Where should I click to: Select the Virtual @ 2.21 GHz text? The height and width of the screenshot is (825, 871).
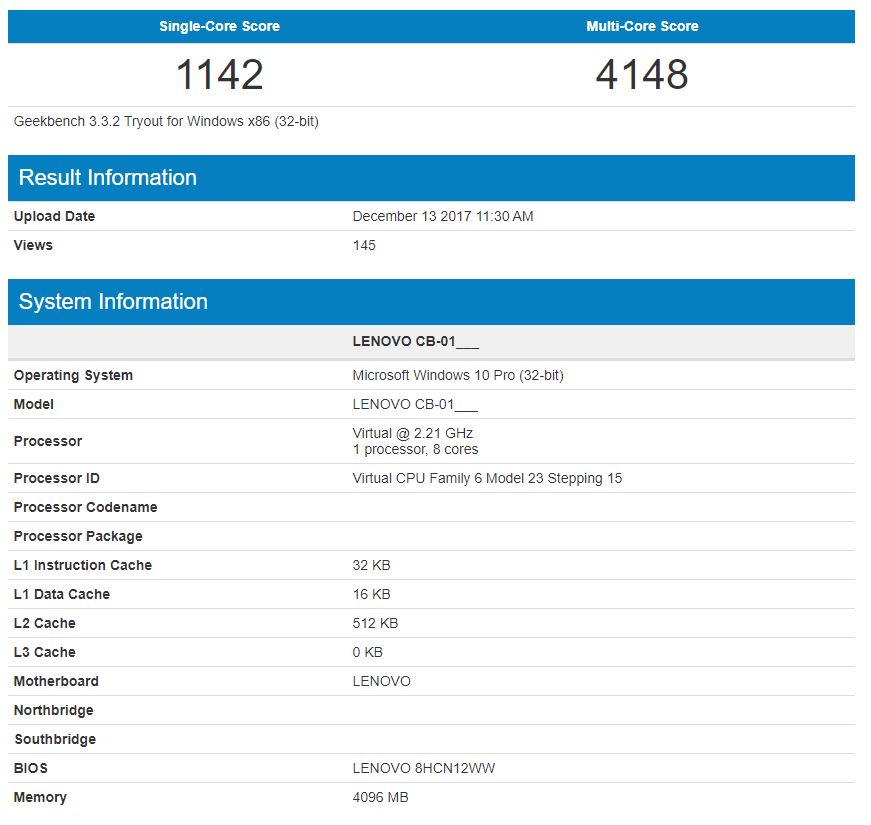click(x=413, y=433)
